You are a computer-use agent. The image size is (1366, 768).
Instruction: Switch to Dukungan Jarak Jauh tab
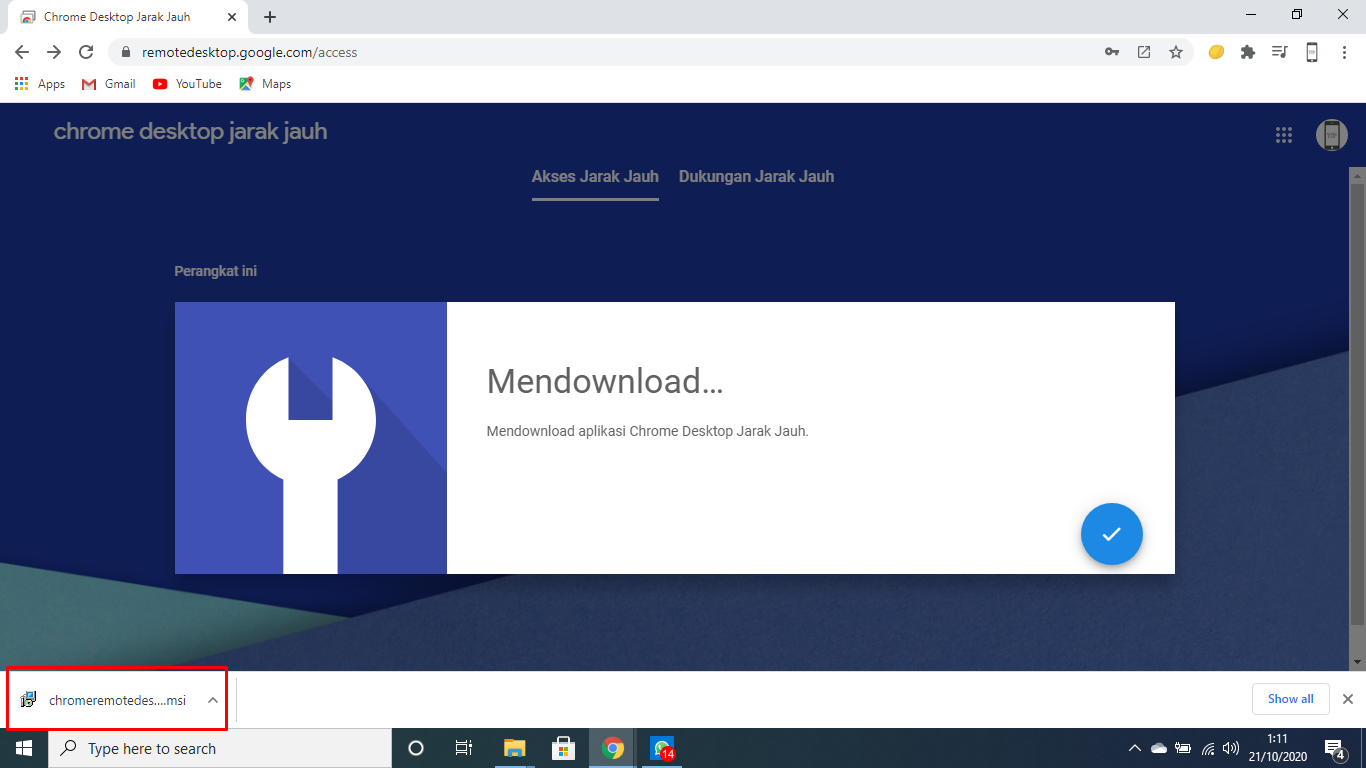click(x=756, y=177)
